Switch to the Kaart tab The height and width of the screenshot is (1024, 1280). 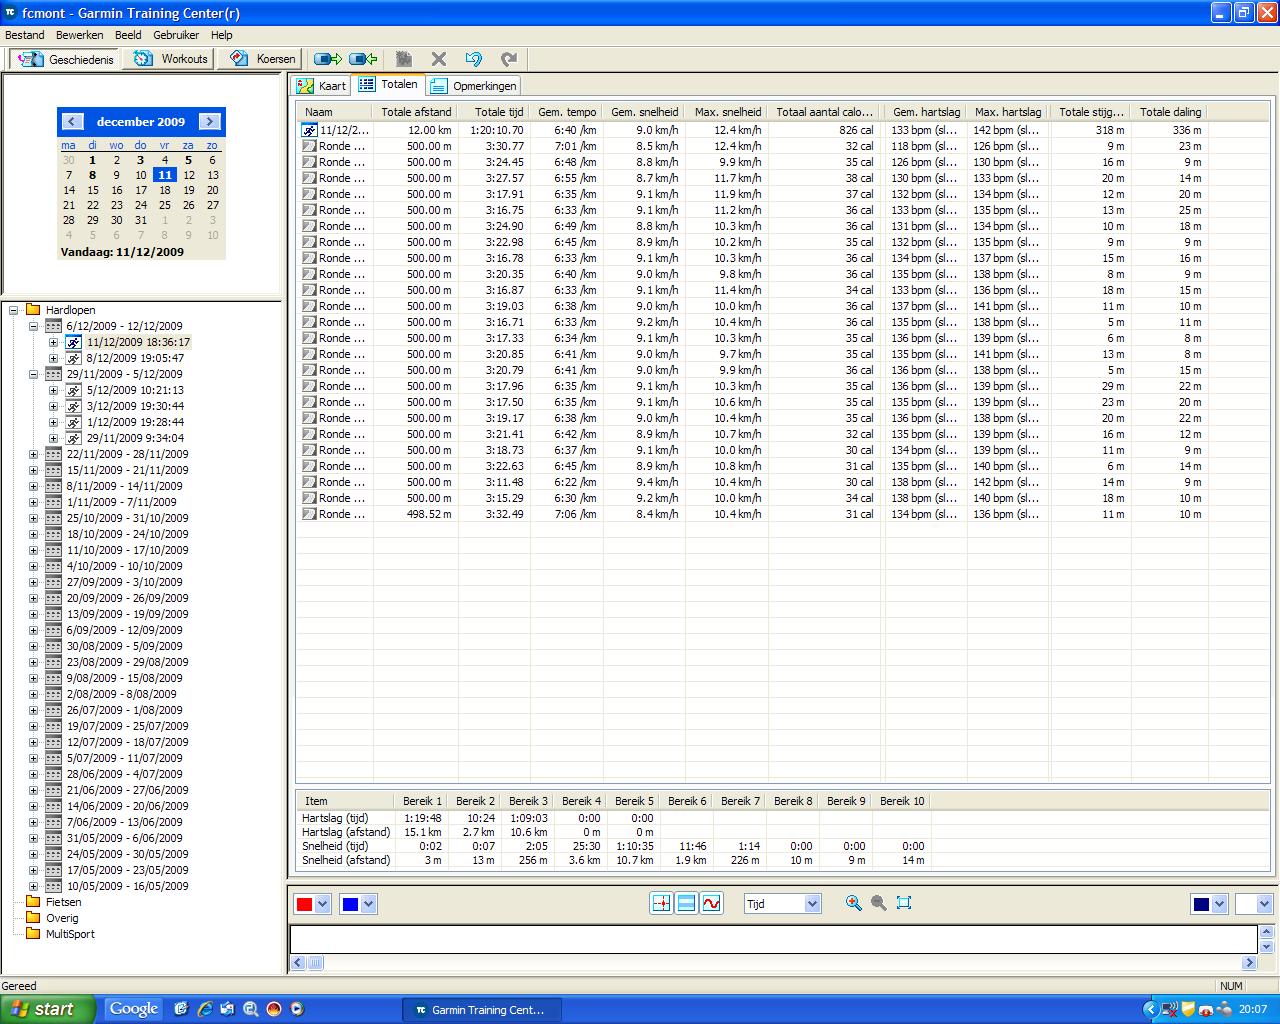click(321, 86)
